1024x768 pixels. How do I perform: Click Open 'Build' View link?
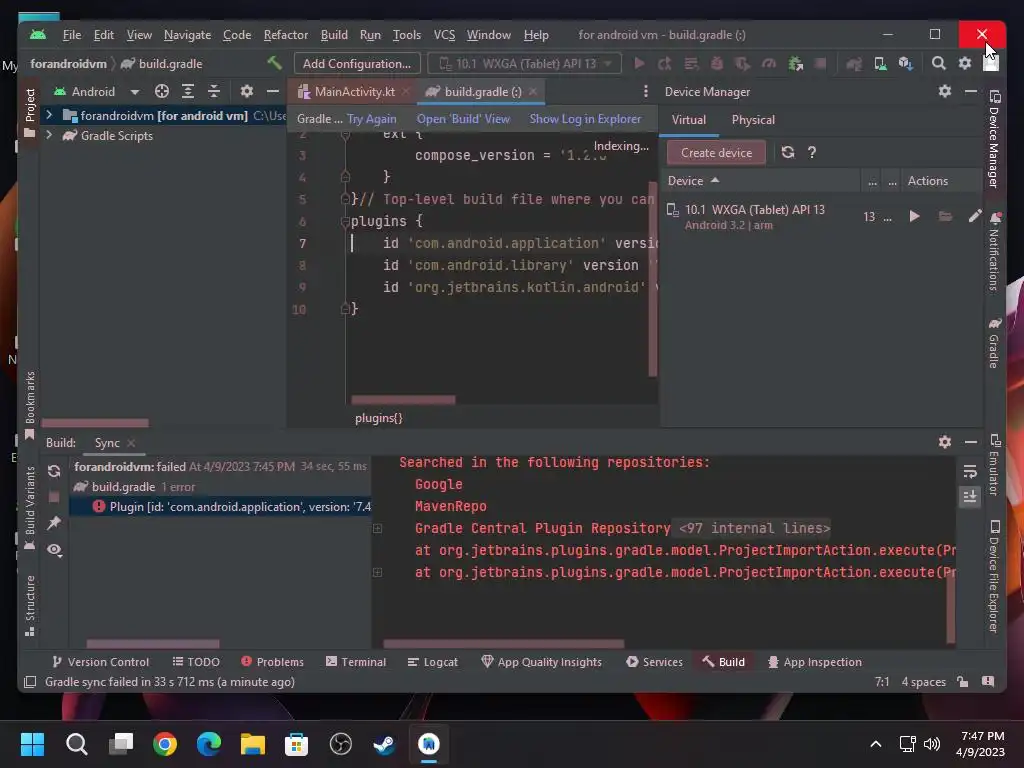pos(463,119)
